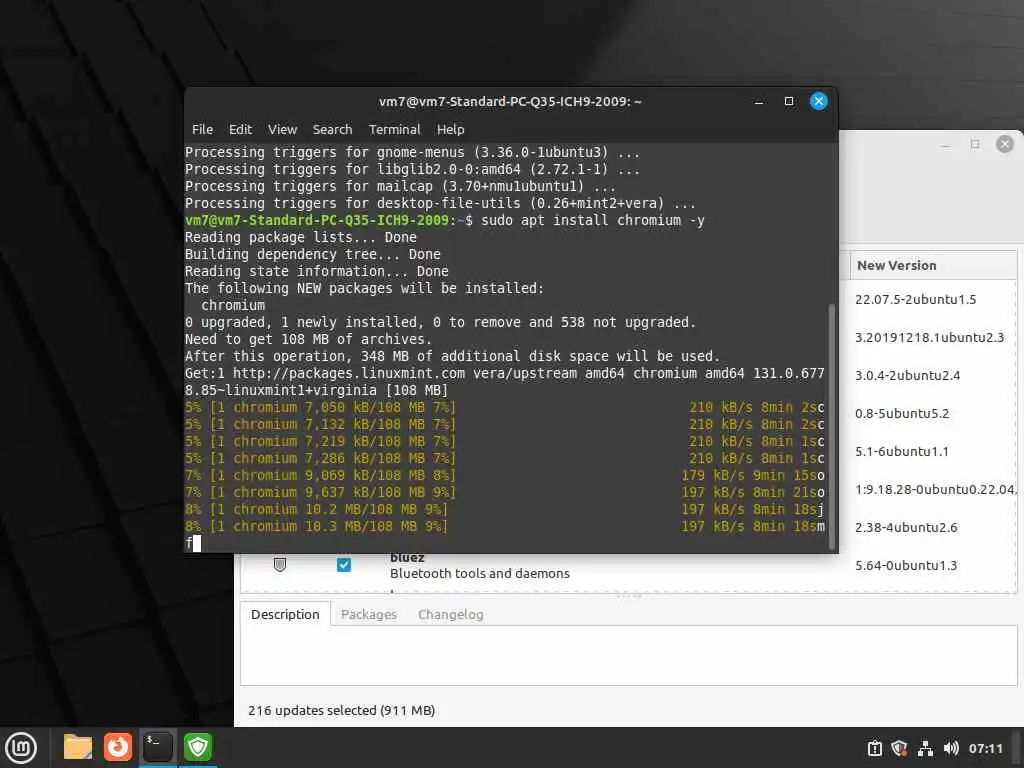Image resolution: width=1024 pixels, height=768 pixels.
Task: Select the bluez Bluetooth tools row
Action: pos(628,566)
